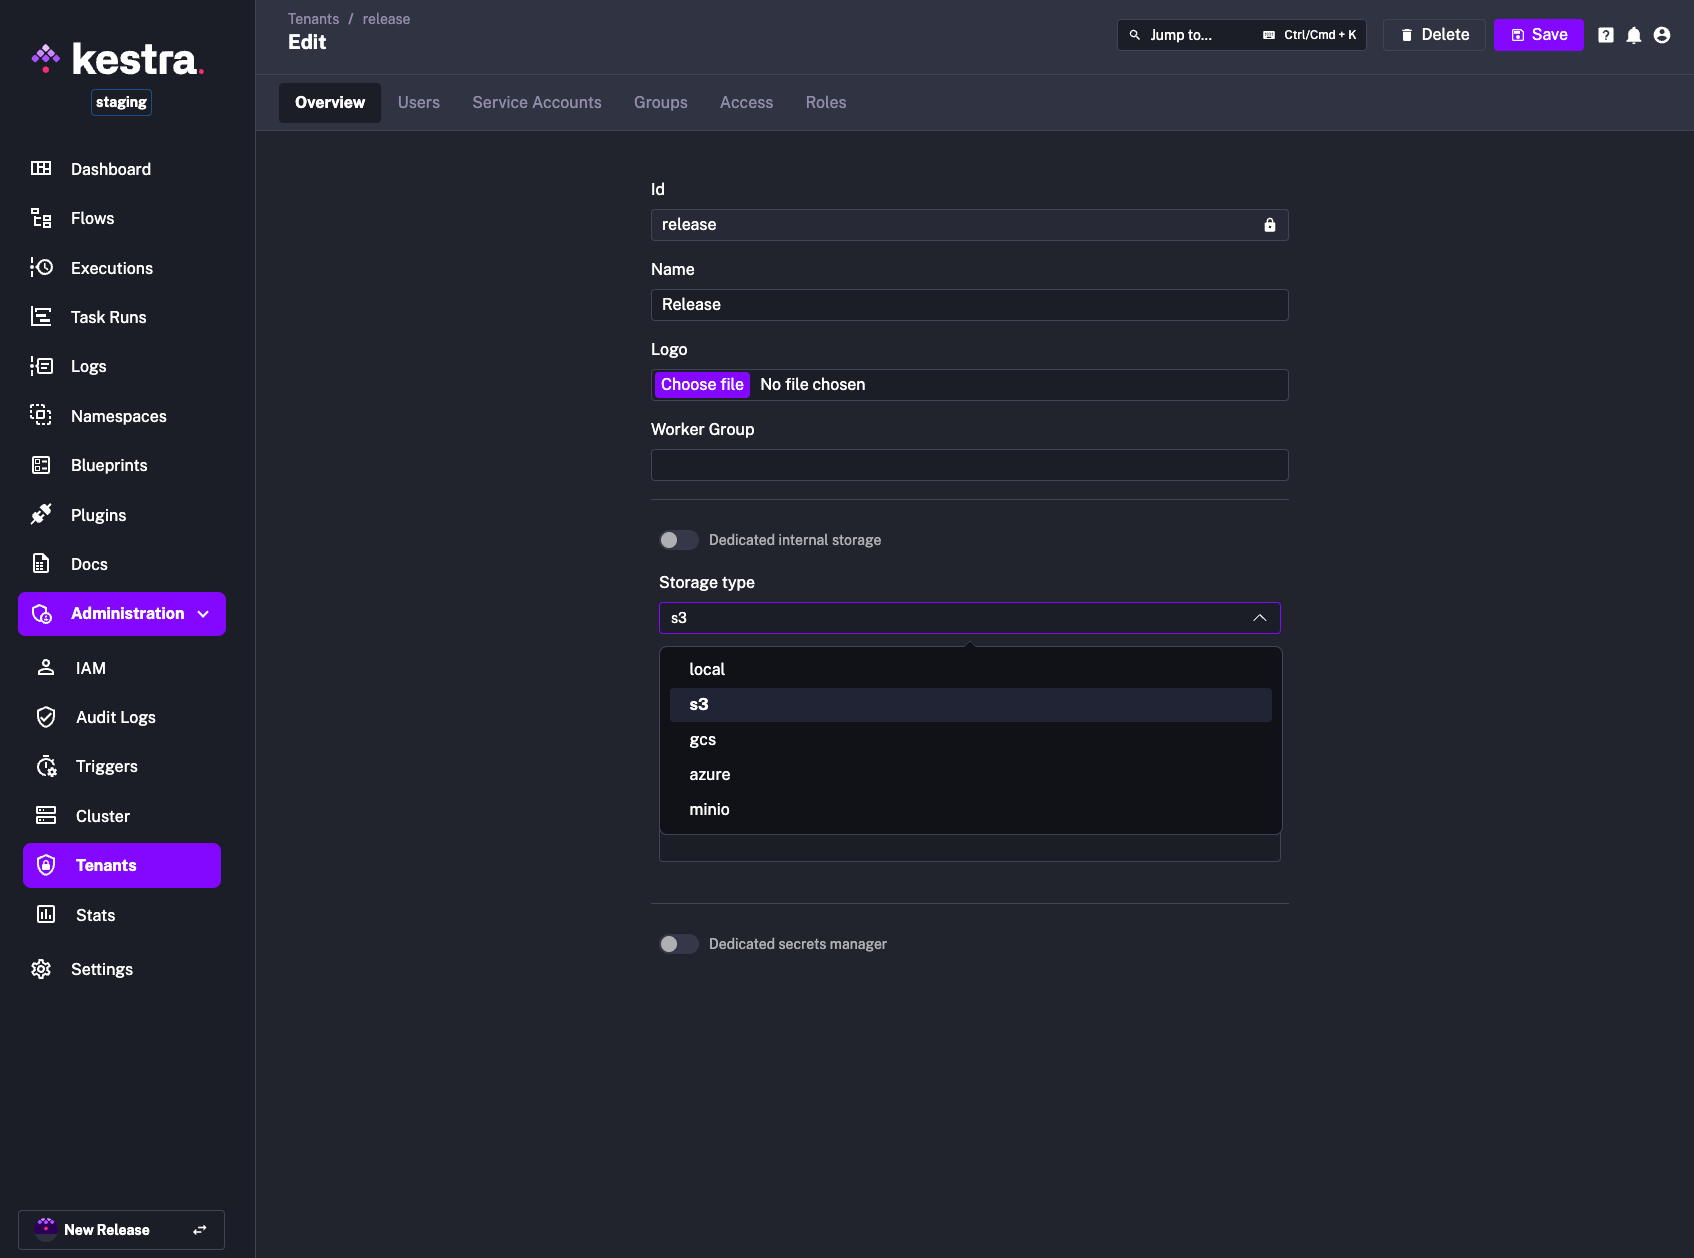The width and height of the screenshot is (1694, 1258).
Task: Select gcs from storage type list
Action: pos(702,740)
